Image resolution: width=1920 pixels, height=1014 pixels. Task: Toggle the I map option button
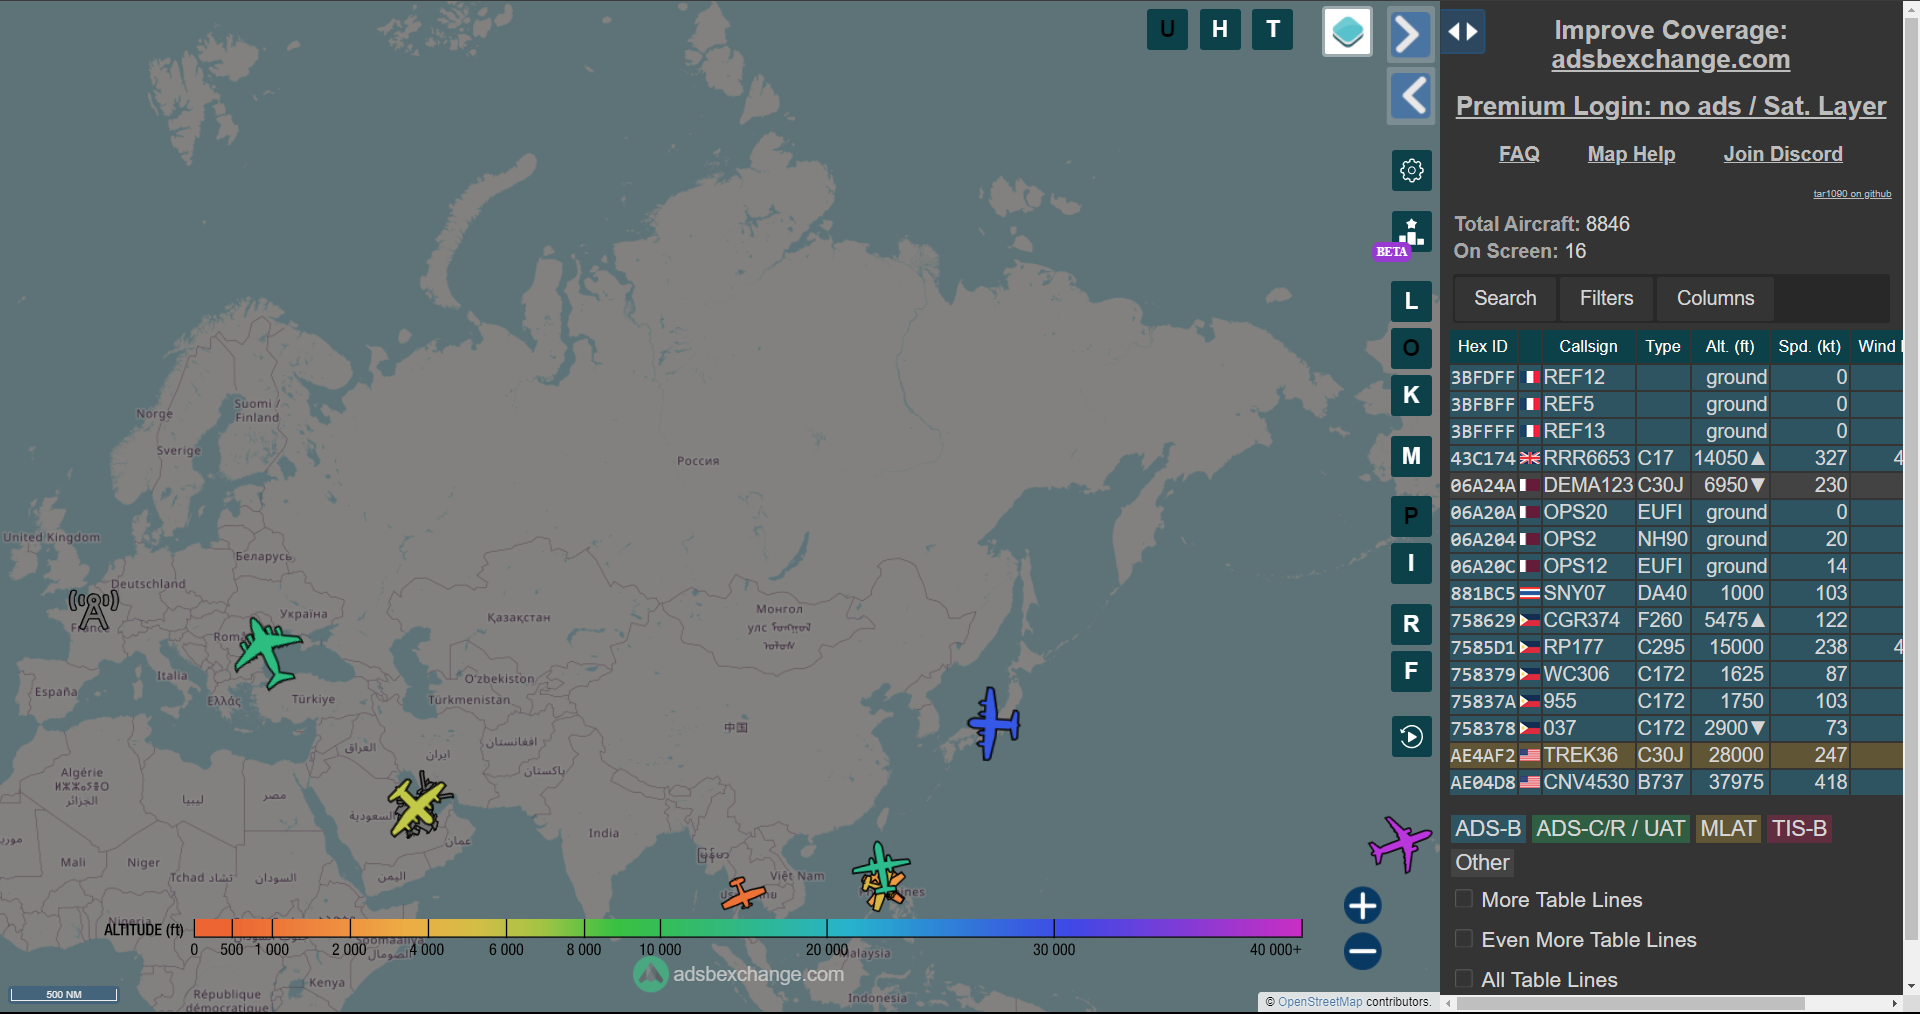1411,563
